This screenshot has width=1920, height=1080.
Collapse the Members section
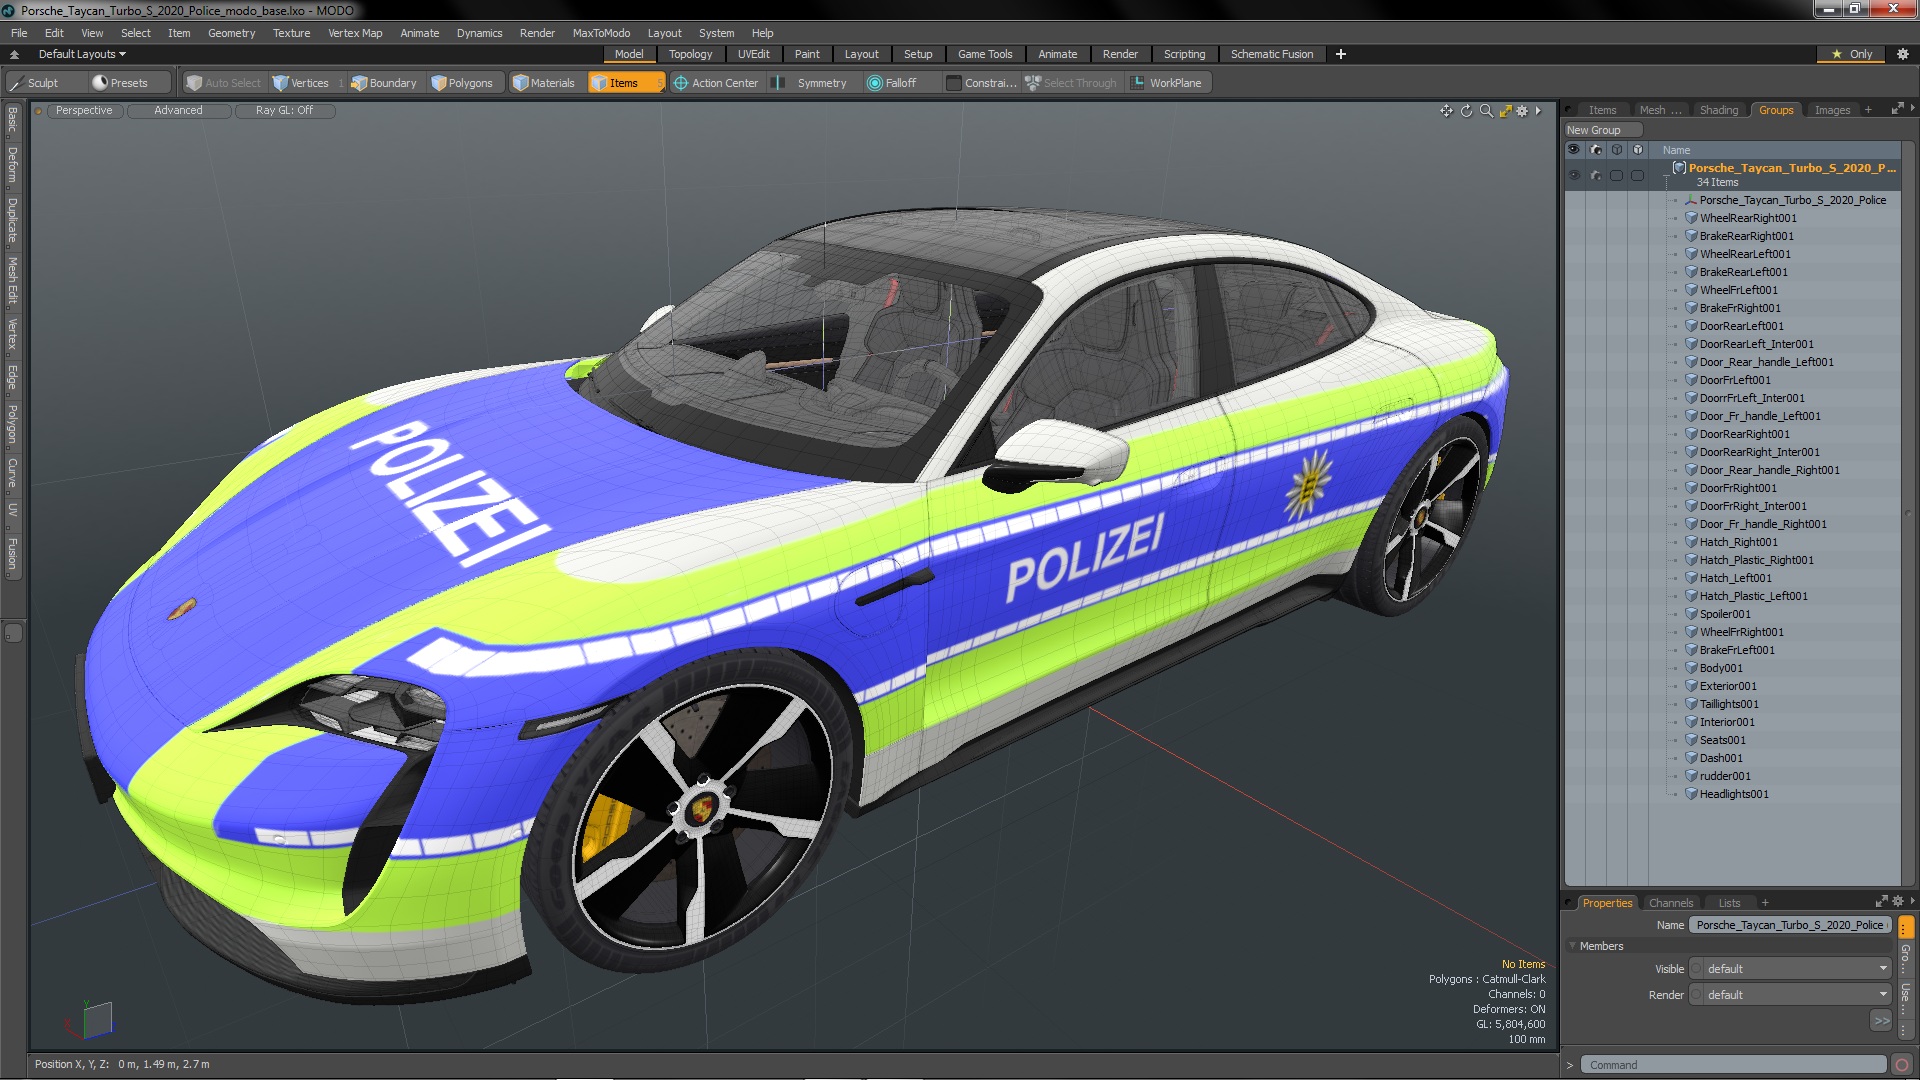(x=1573, y=946)
